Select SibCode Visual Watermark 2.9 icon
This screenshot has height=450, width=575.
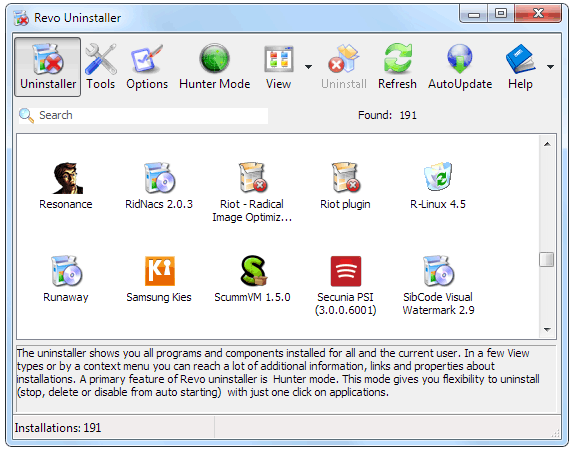[x=438, y=271]
